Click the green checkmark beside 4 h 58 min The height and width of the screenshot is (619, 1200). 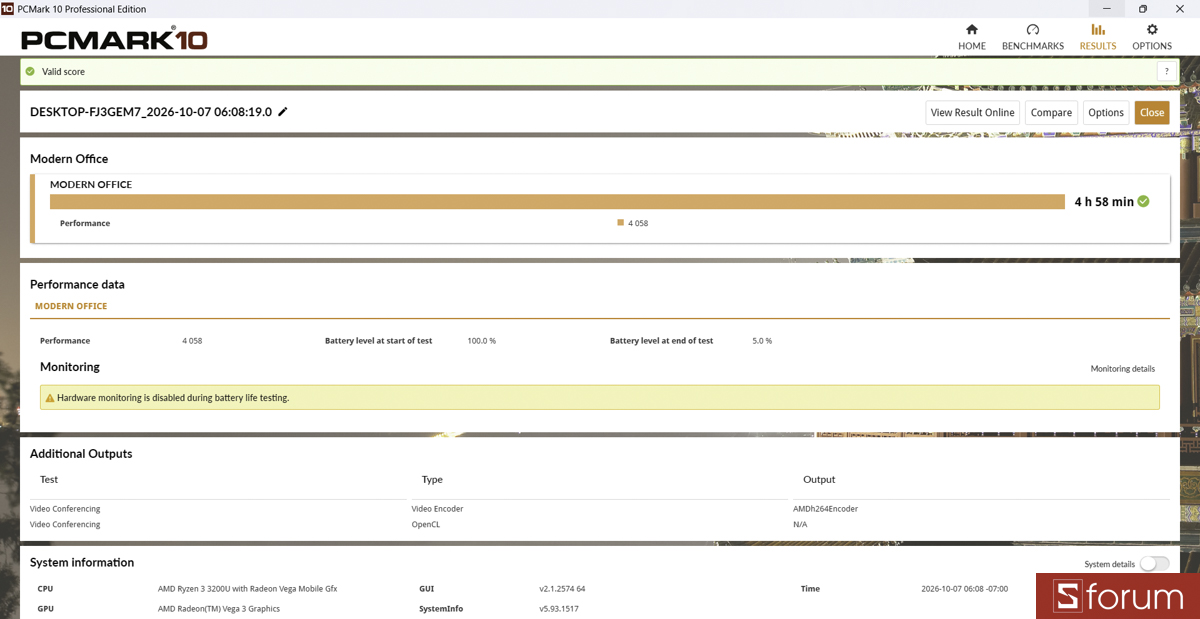pyautogui.click(x=1143, y=201)
